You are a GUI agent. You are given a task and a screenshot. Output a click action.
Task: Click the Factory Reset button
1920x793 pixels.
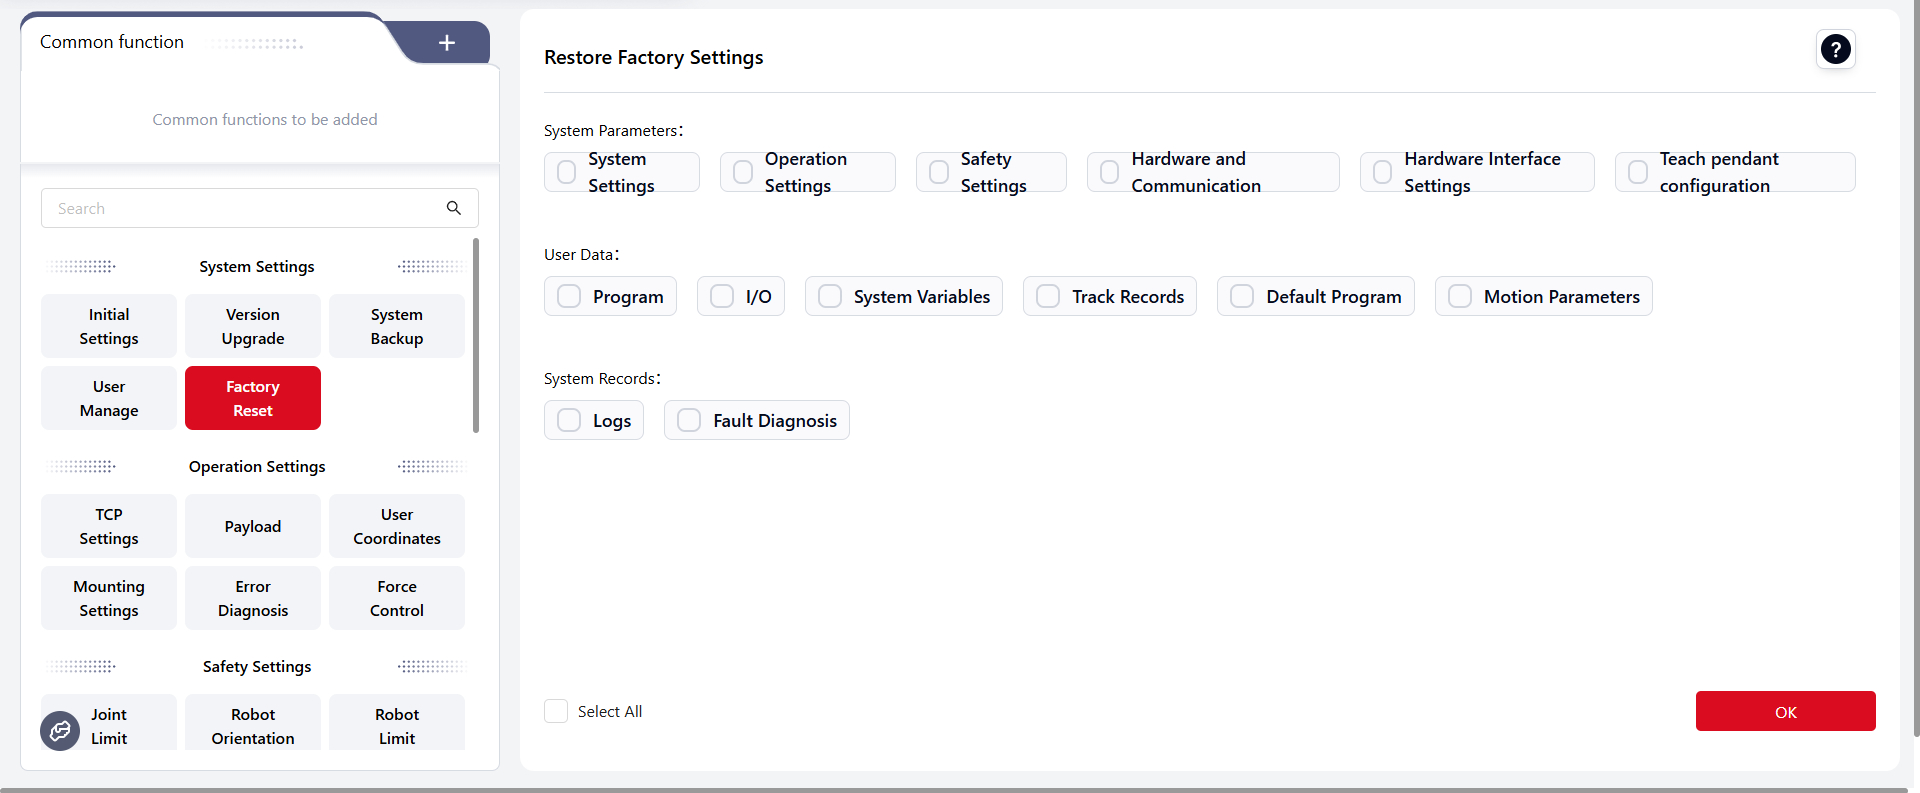point(253,398)
